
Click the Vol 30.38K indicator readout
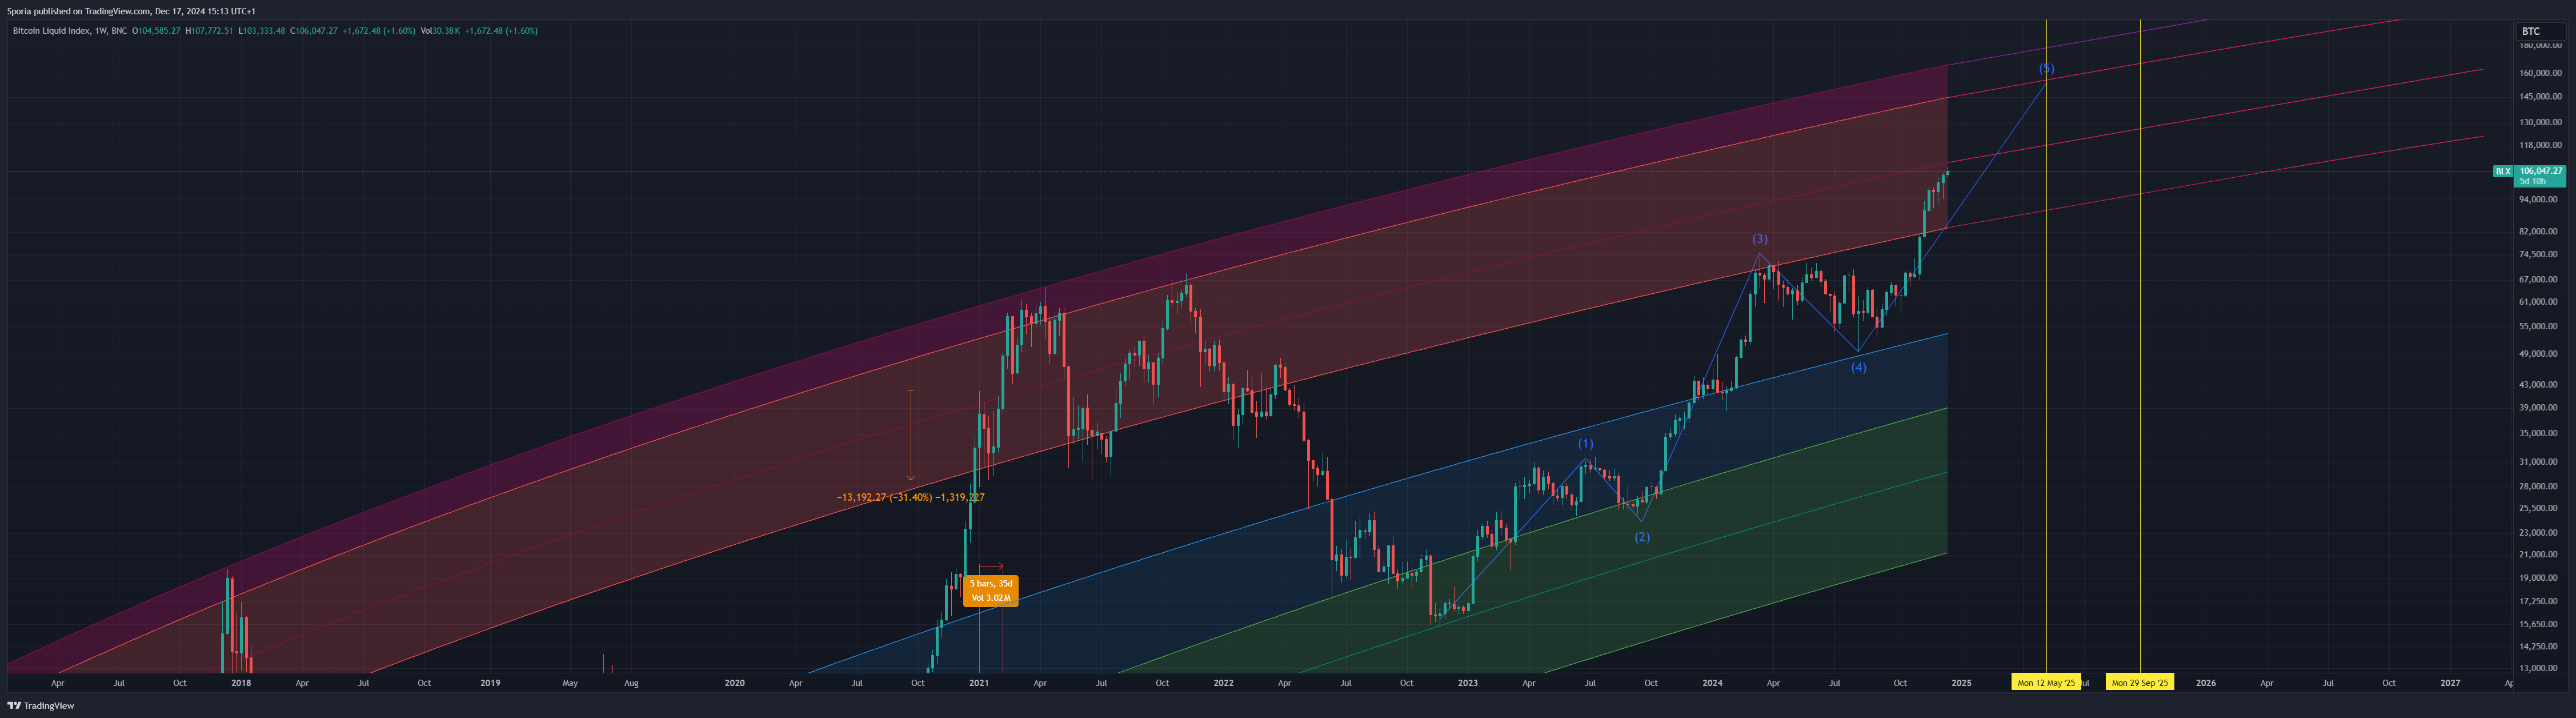(x=440, y=31)
